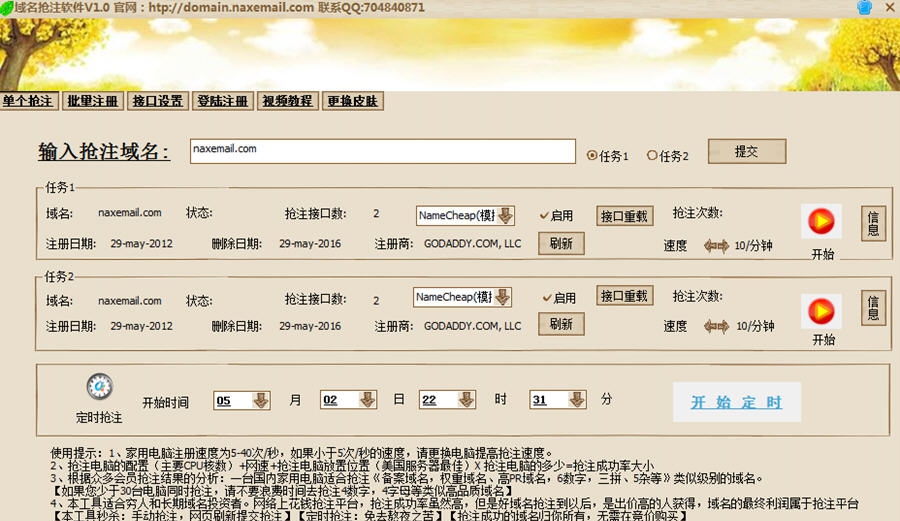Screen dimensions: 900x521
Task: Open the hour dropdown showing 22
Action: click(x=466, y=399)
